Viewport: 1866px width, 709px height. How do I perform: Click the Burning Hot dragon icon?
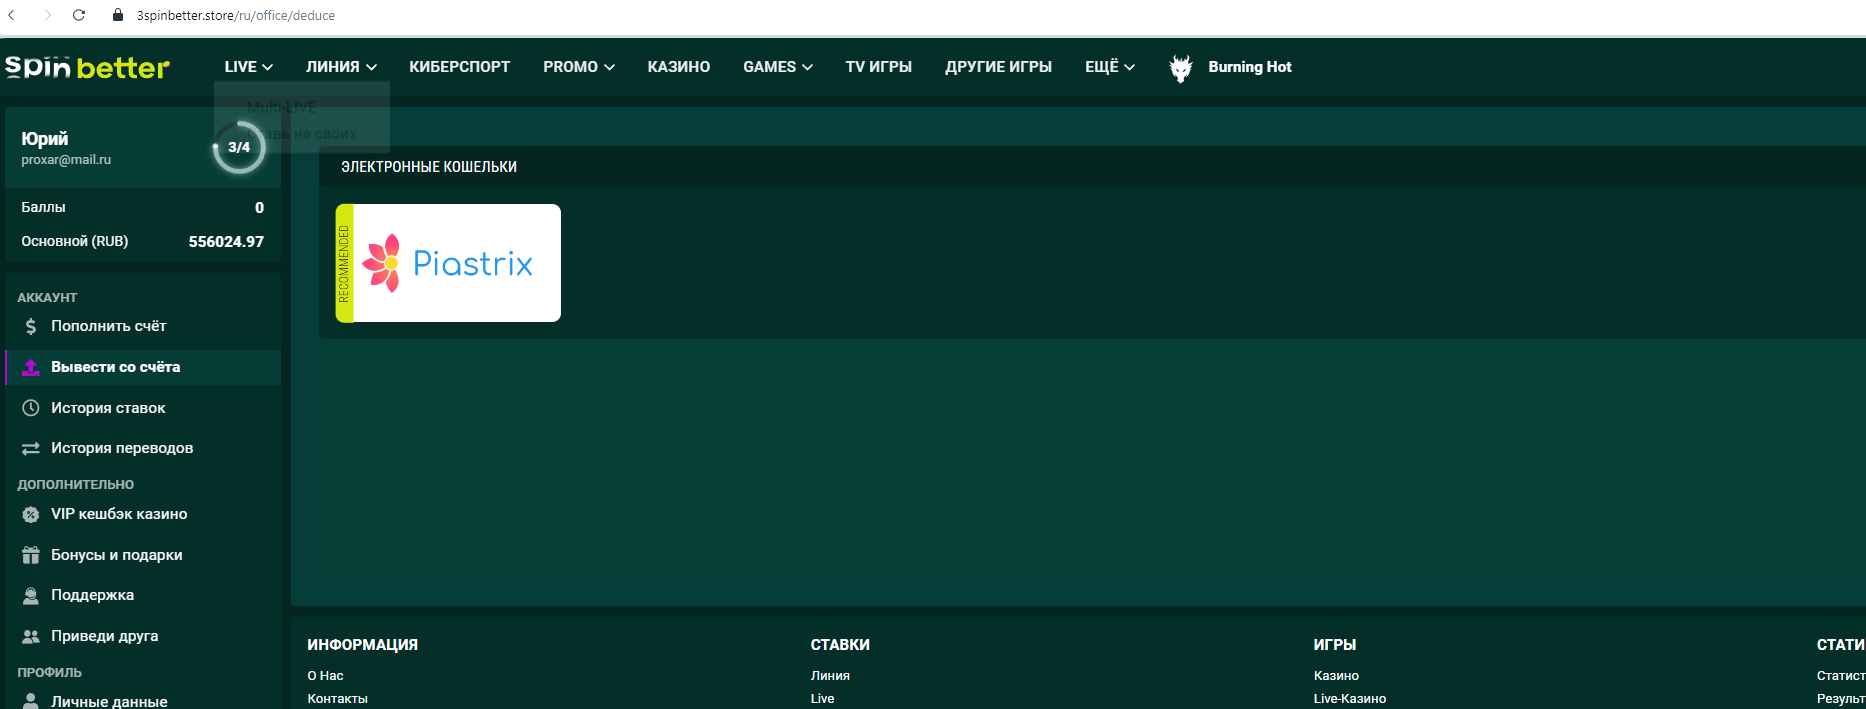(x=1181, y=67)
